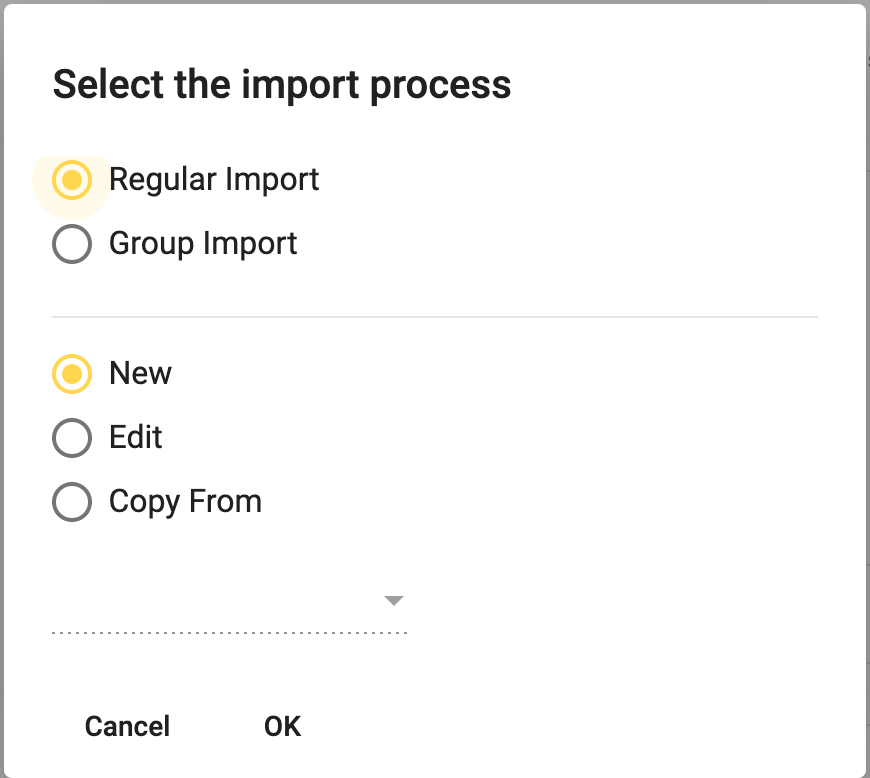The width and height of the screenshot is (870, 778).
Task: Choose the Group Import radio button
Action: tap(72, 244)
